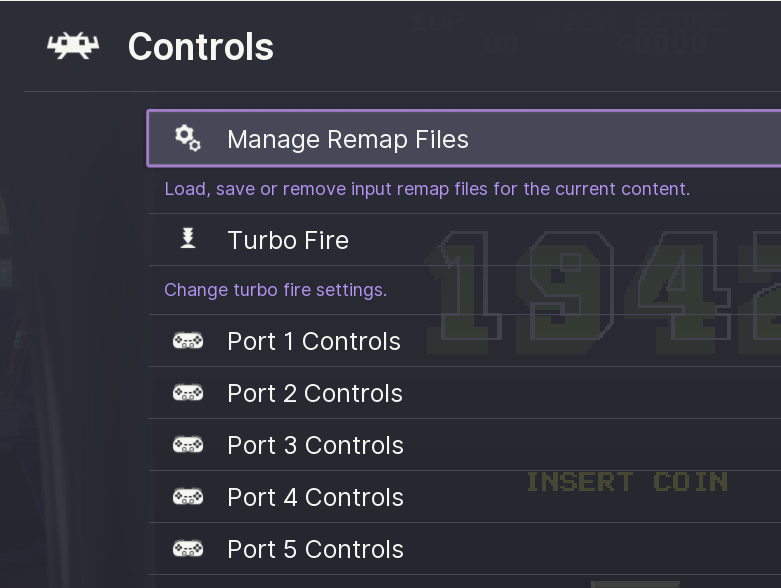The image size is (781, 588).
Task: Open the Turbo Fire settings entry
Action: click(x=288, y=240)
